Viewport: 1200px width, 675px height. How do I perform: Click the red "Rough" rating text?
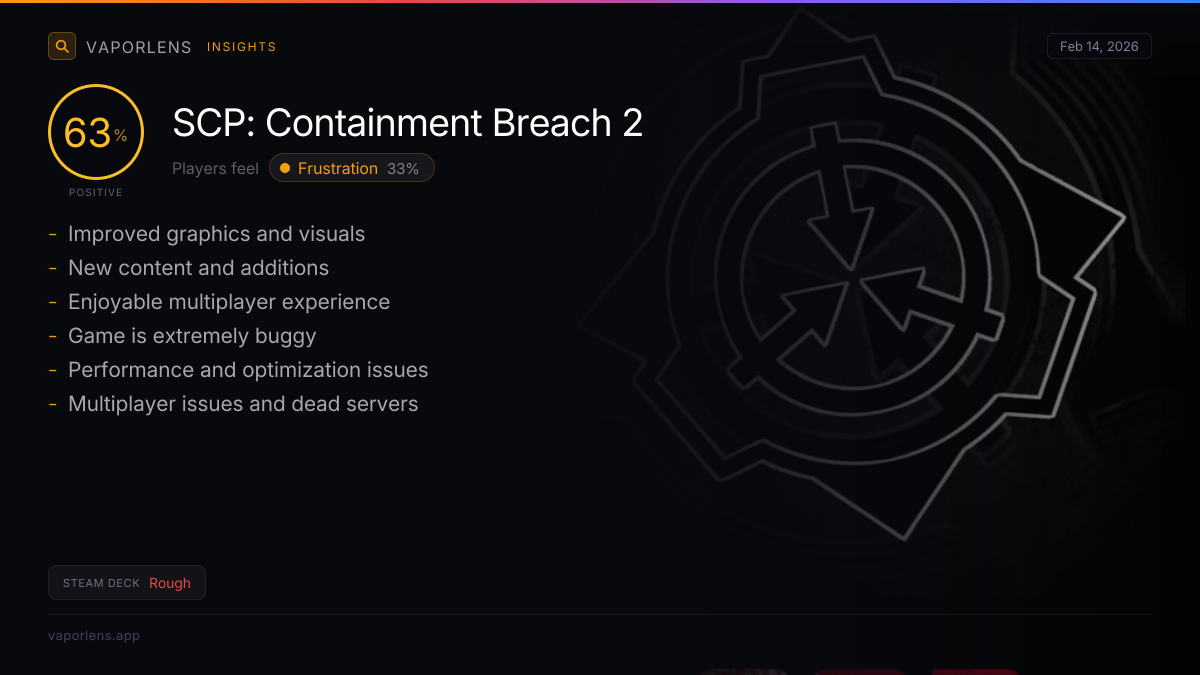170,583
